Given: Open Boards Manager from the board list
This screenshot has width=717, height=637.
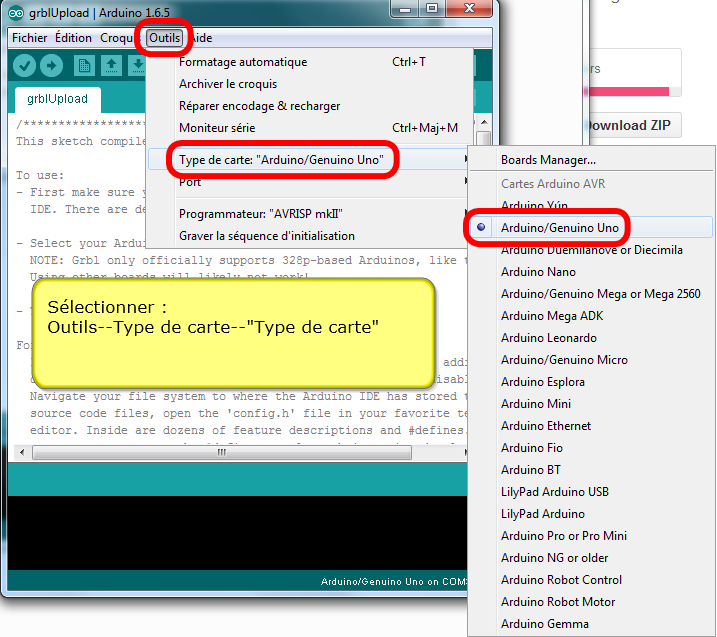Looking at the screenshot, I should [548, 160].
